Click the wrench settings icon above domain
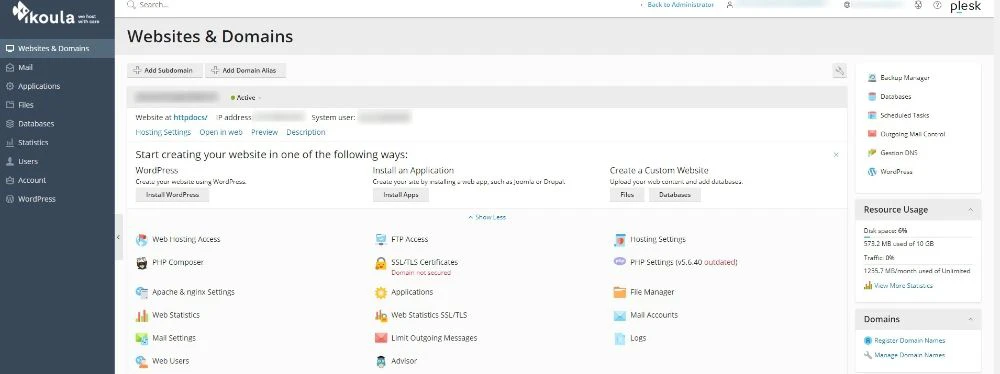The width and height of the screenshot is (1000, 374). 839,71
